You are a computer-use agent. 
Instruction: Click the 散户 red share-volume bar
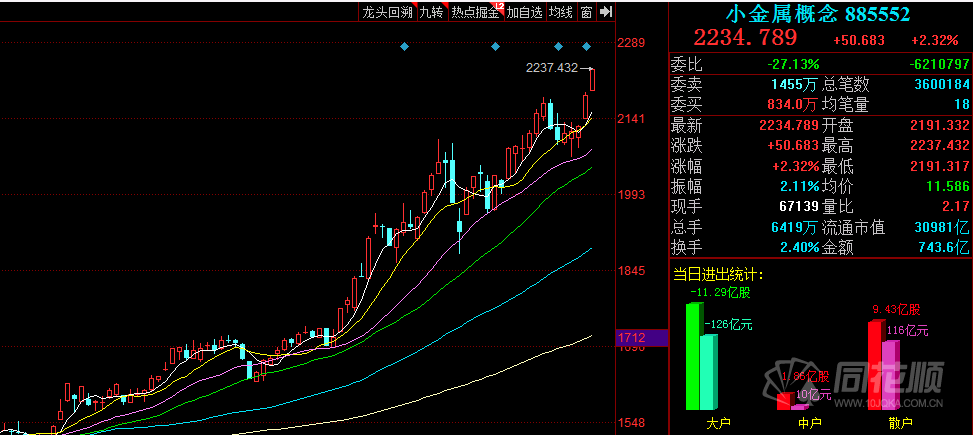tap(875, 365)
